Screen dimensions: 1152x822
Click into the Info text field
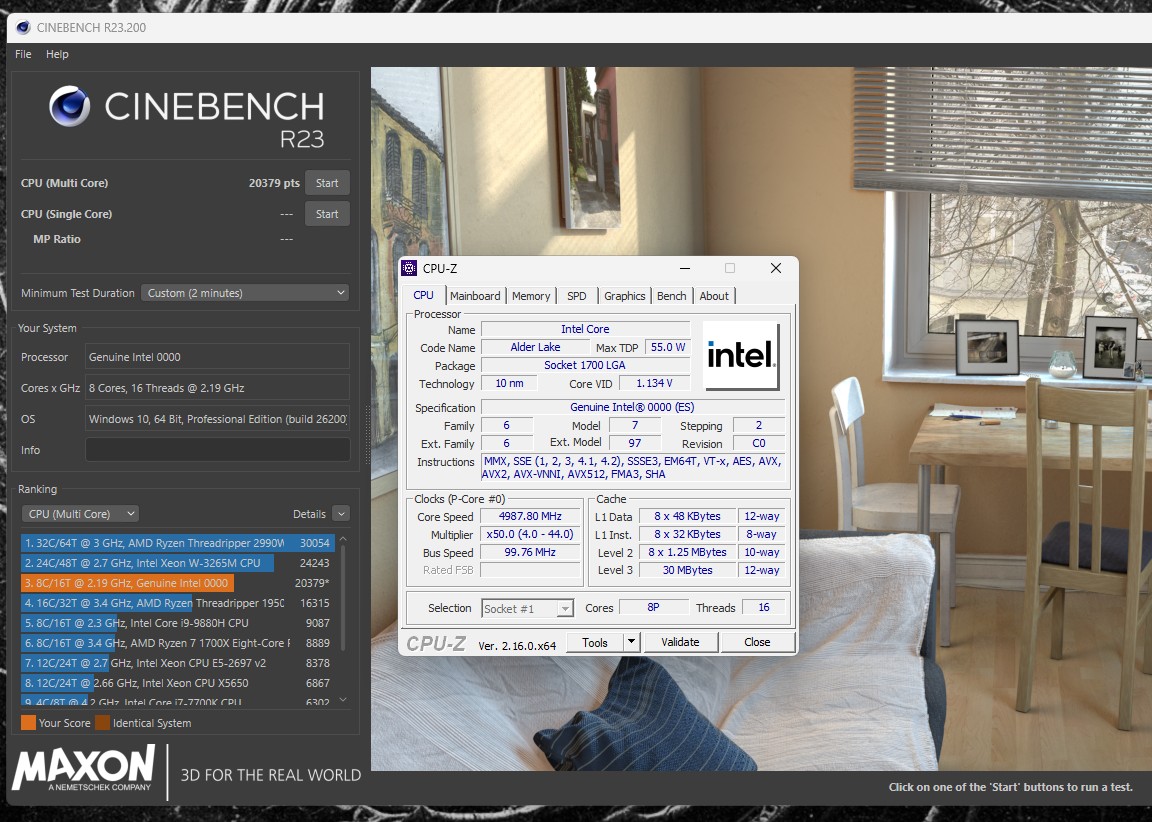tap(217, 450)
